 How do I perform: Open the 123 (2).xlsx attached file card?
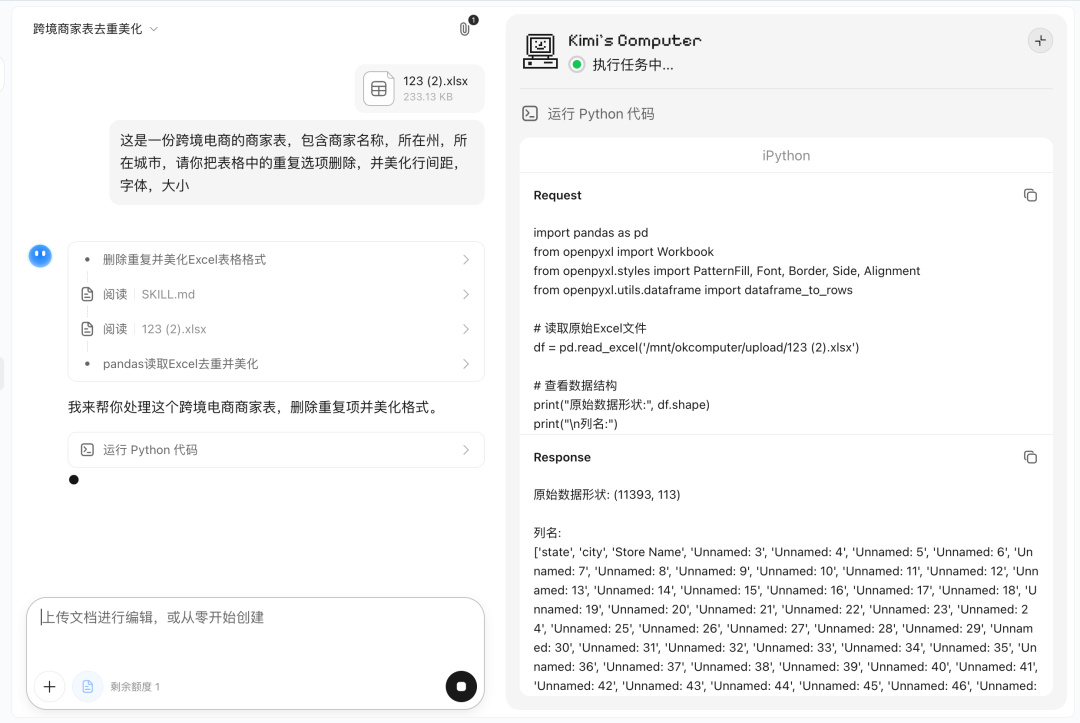click(x=419, y=88)
